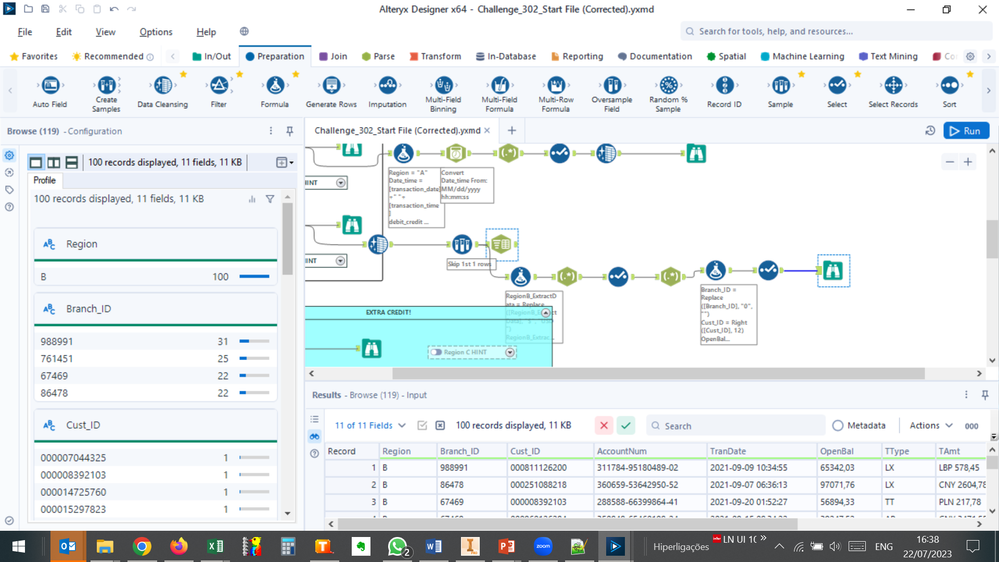The width and height of the screenshot is (999, 562).
Task: Pin the configuration panel
Action: tap(290, 131)
